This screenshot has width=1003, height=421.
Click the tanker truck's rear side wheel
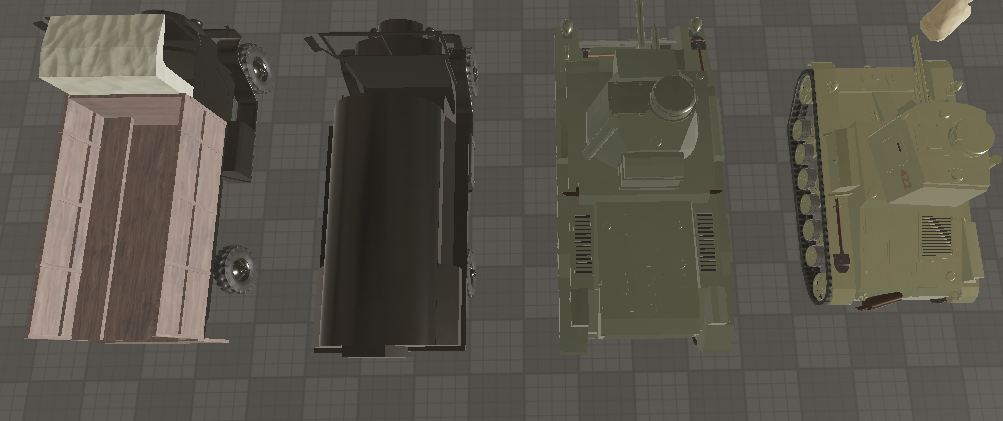coord(470,275)
